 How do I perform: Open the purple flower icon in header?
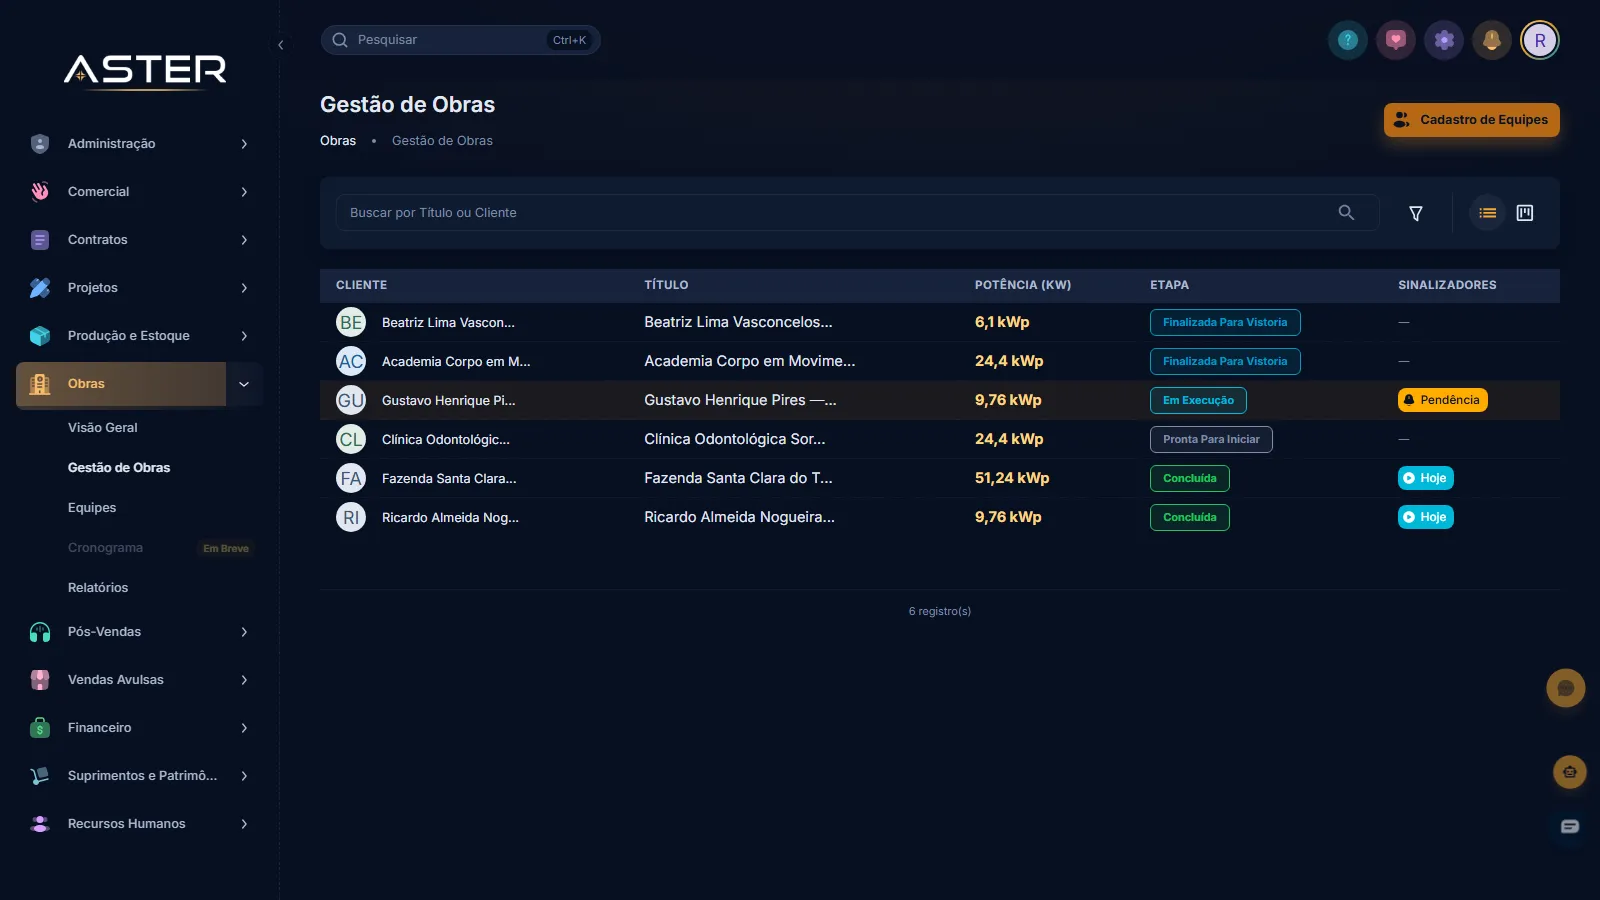(x=1444, y=40)
